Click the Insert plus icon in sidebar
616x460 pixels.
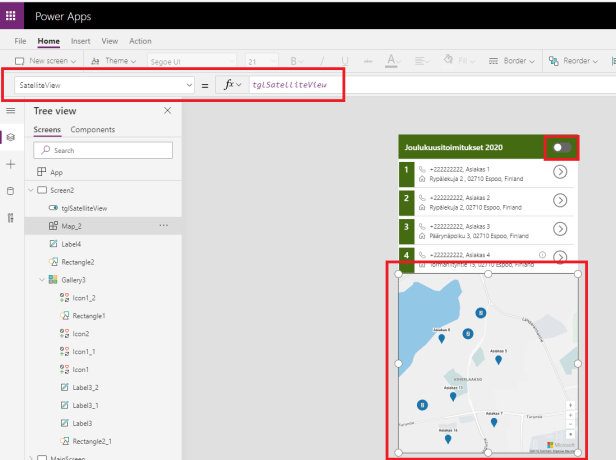pos(11,164)
